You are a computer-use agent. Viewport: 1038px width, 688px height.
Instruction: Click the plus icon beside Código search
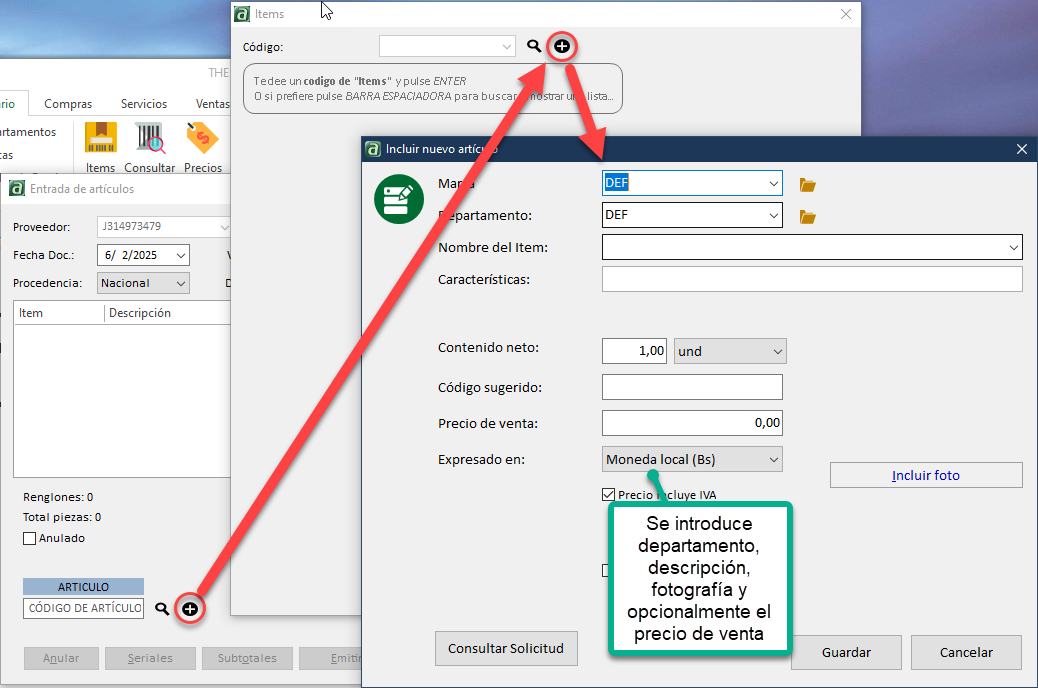pos(562,46)
